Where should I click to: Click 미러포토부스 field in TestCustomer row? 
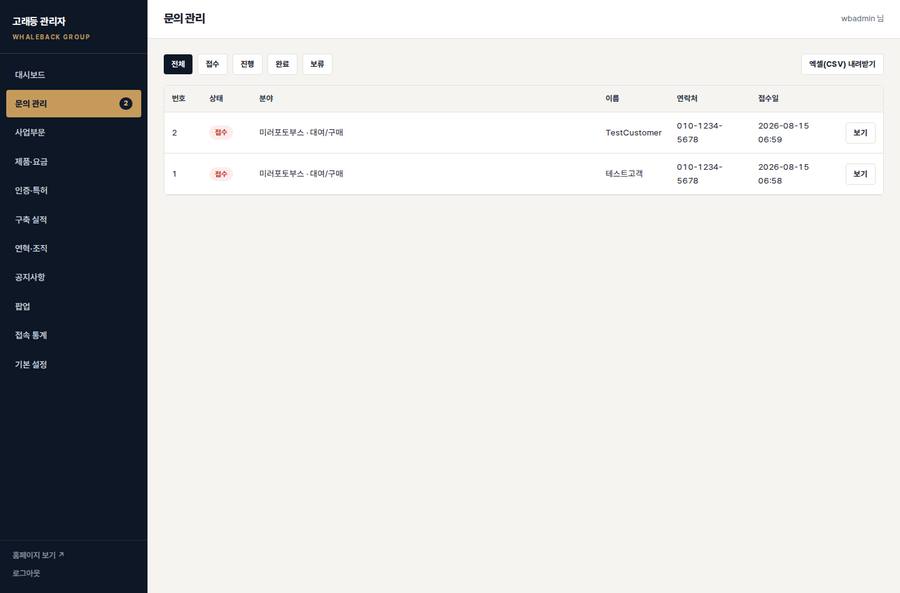(301, 133)
